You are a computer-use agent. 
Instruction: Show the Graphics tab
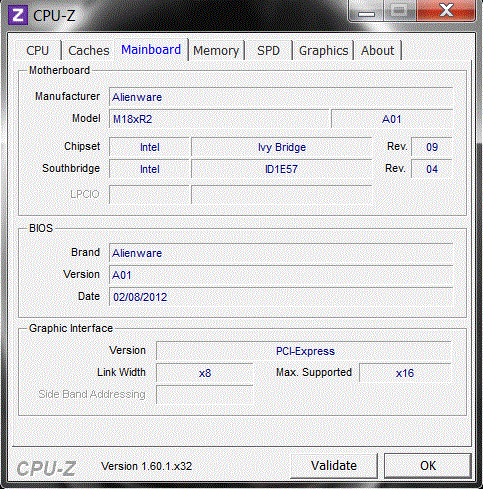click(x=323, y=51)
